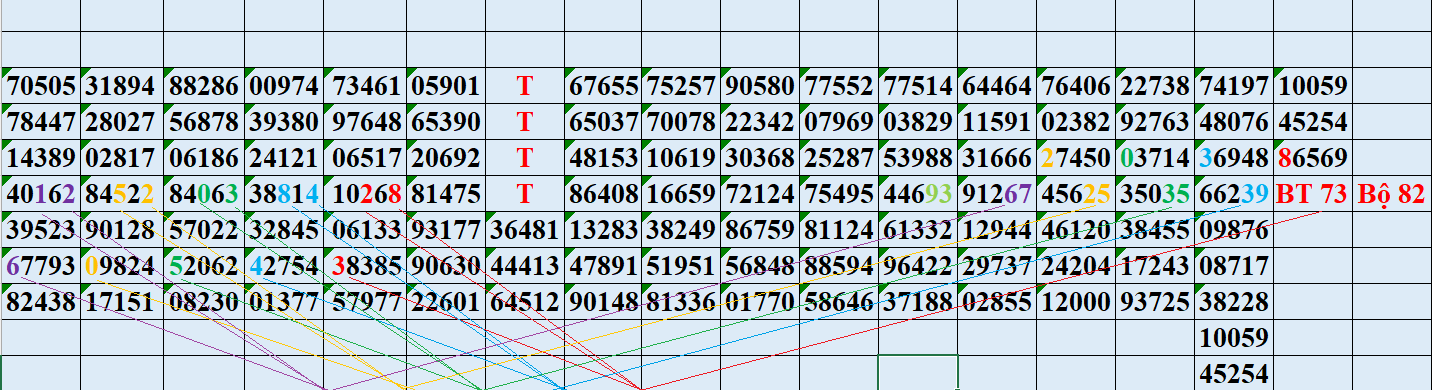Select the cell containing 78447

point(41,122)
